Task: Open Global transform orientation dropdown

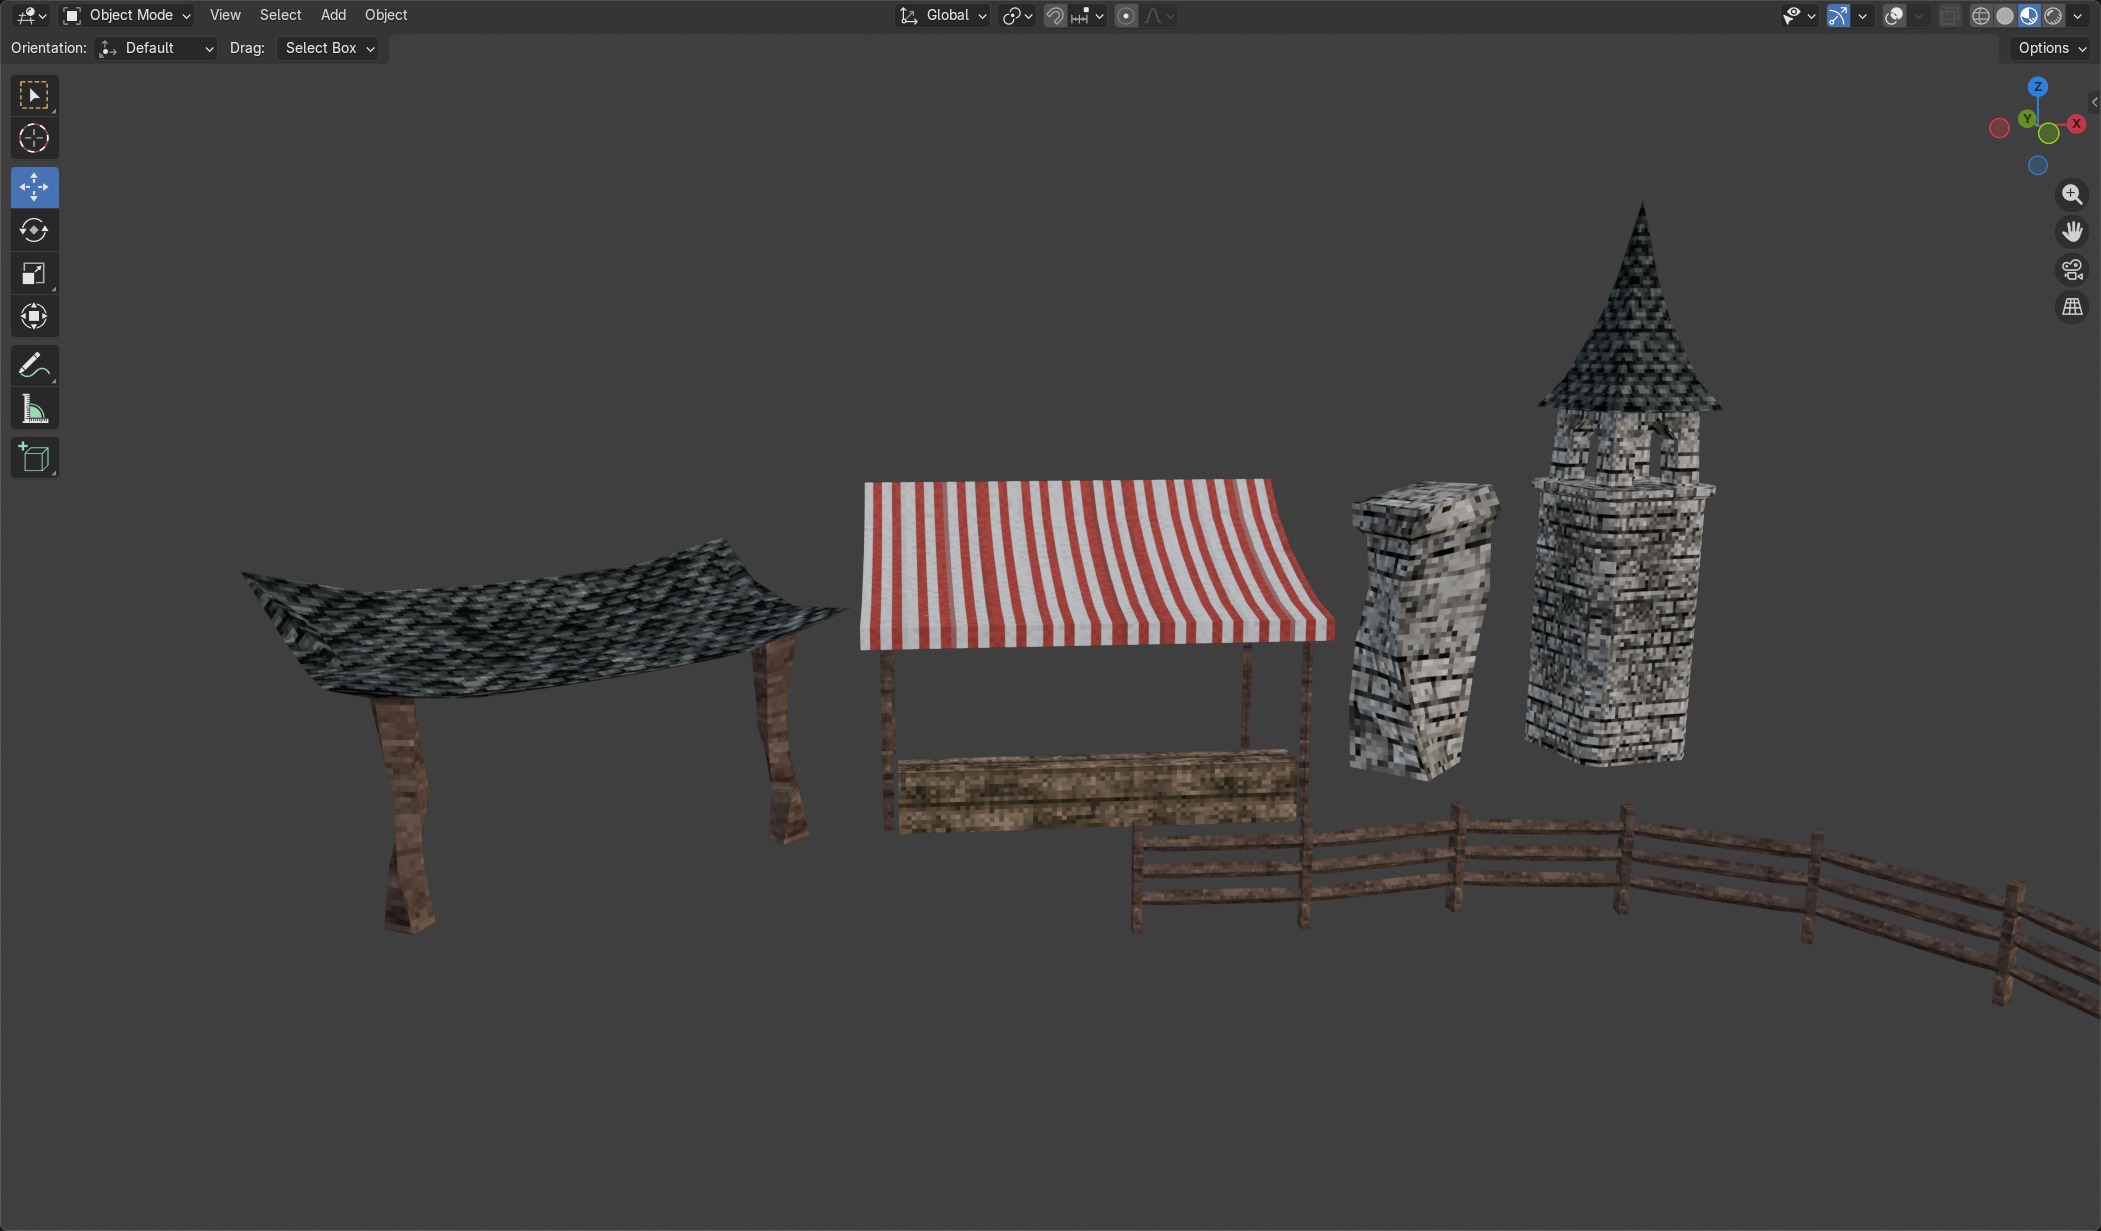Action: [944, 15]
